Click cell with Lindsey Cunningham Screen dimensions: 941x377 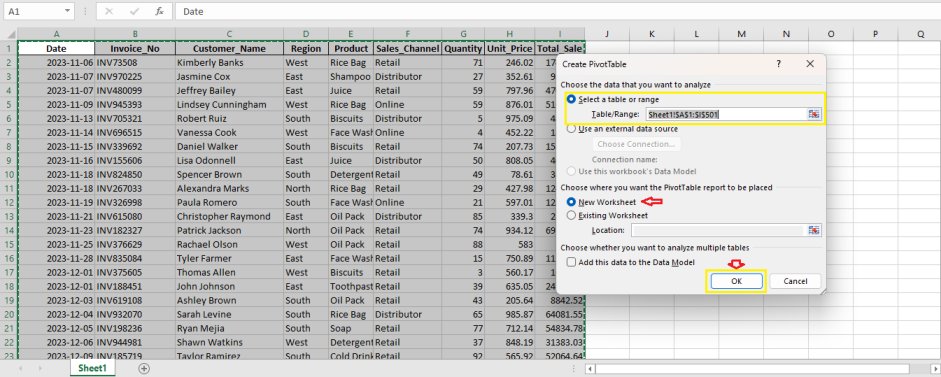229,104
